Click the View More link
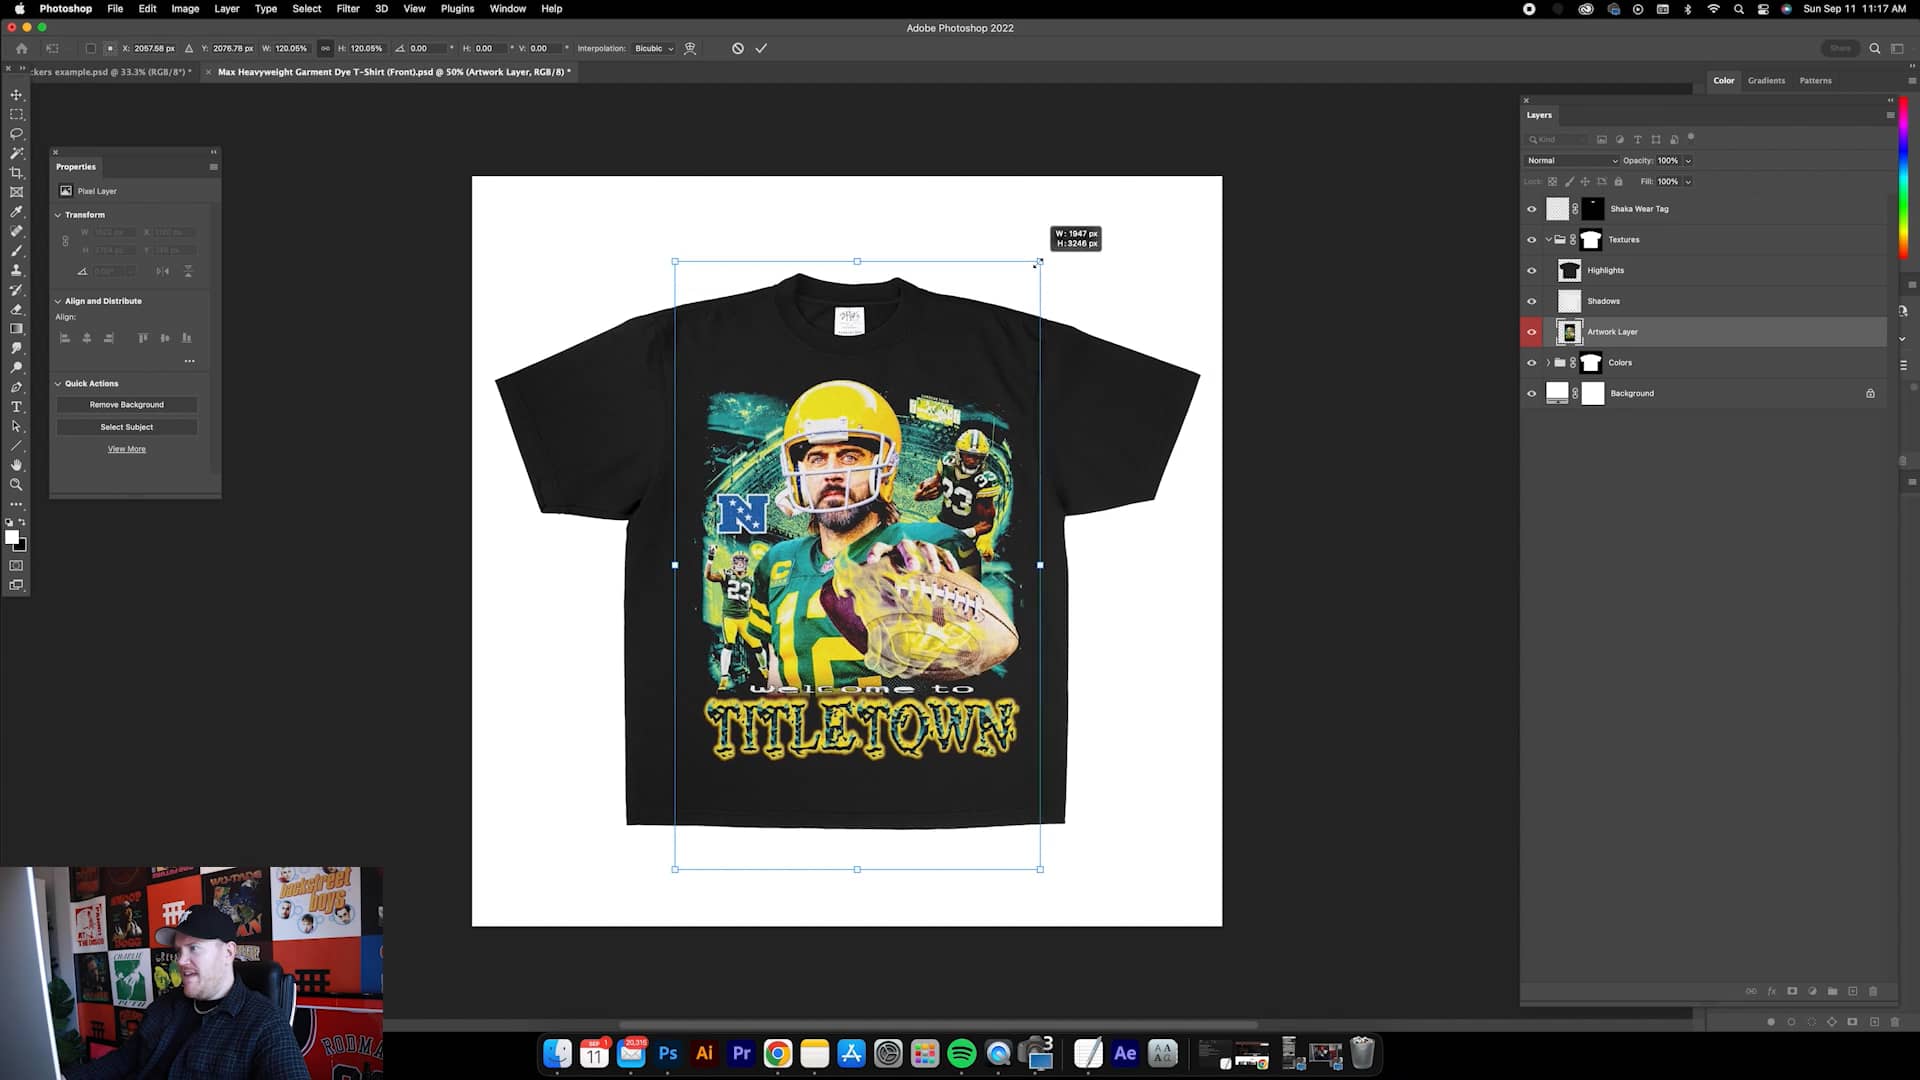This screenshot has width=1920, height=1080. pyautogui.click(x=127, y=449)
